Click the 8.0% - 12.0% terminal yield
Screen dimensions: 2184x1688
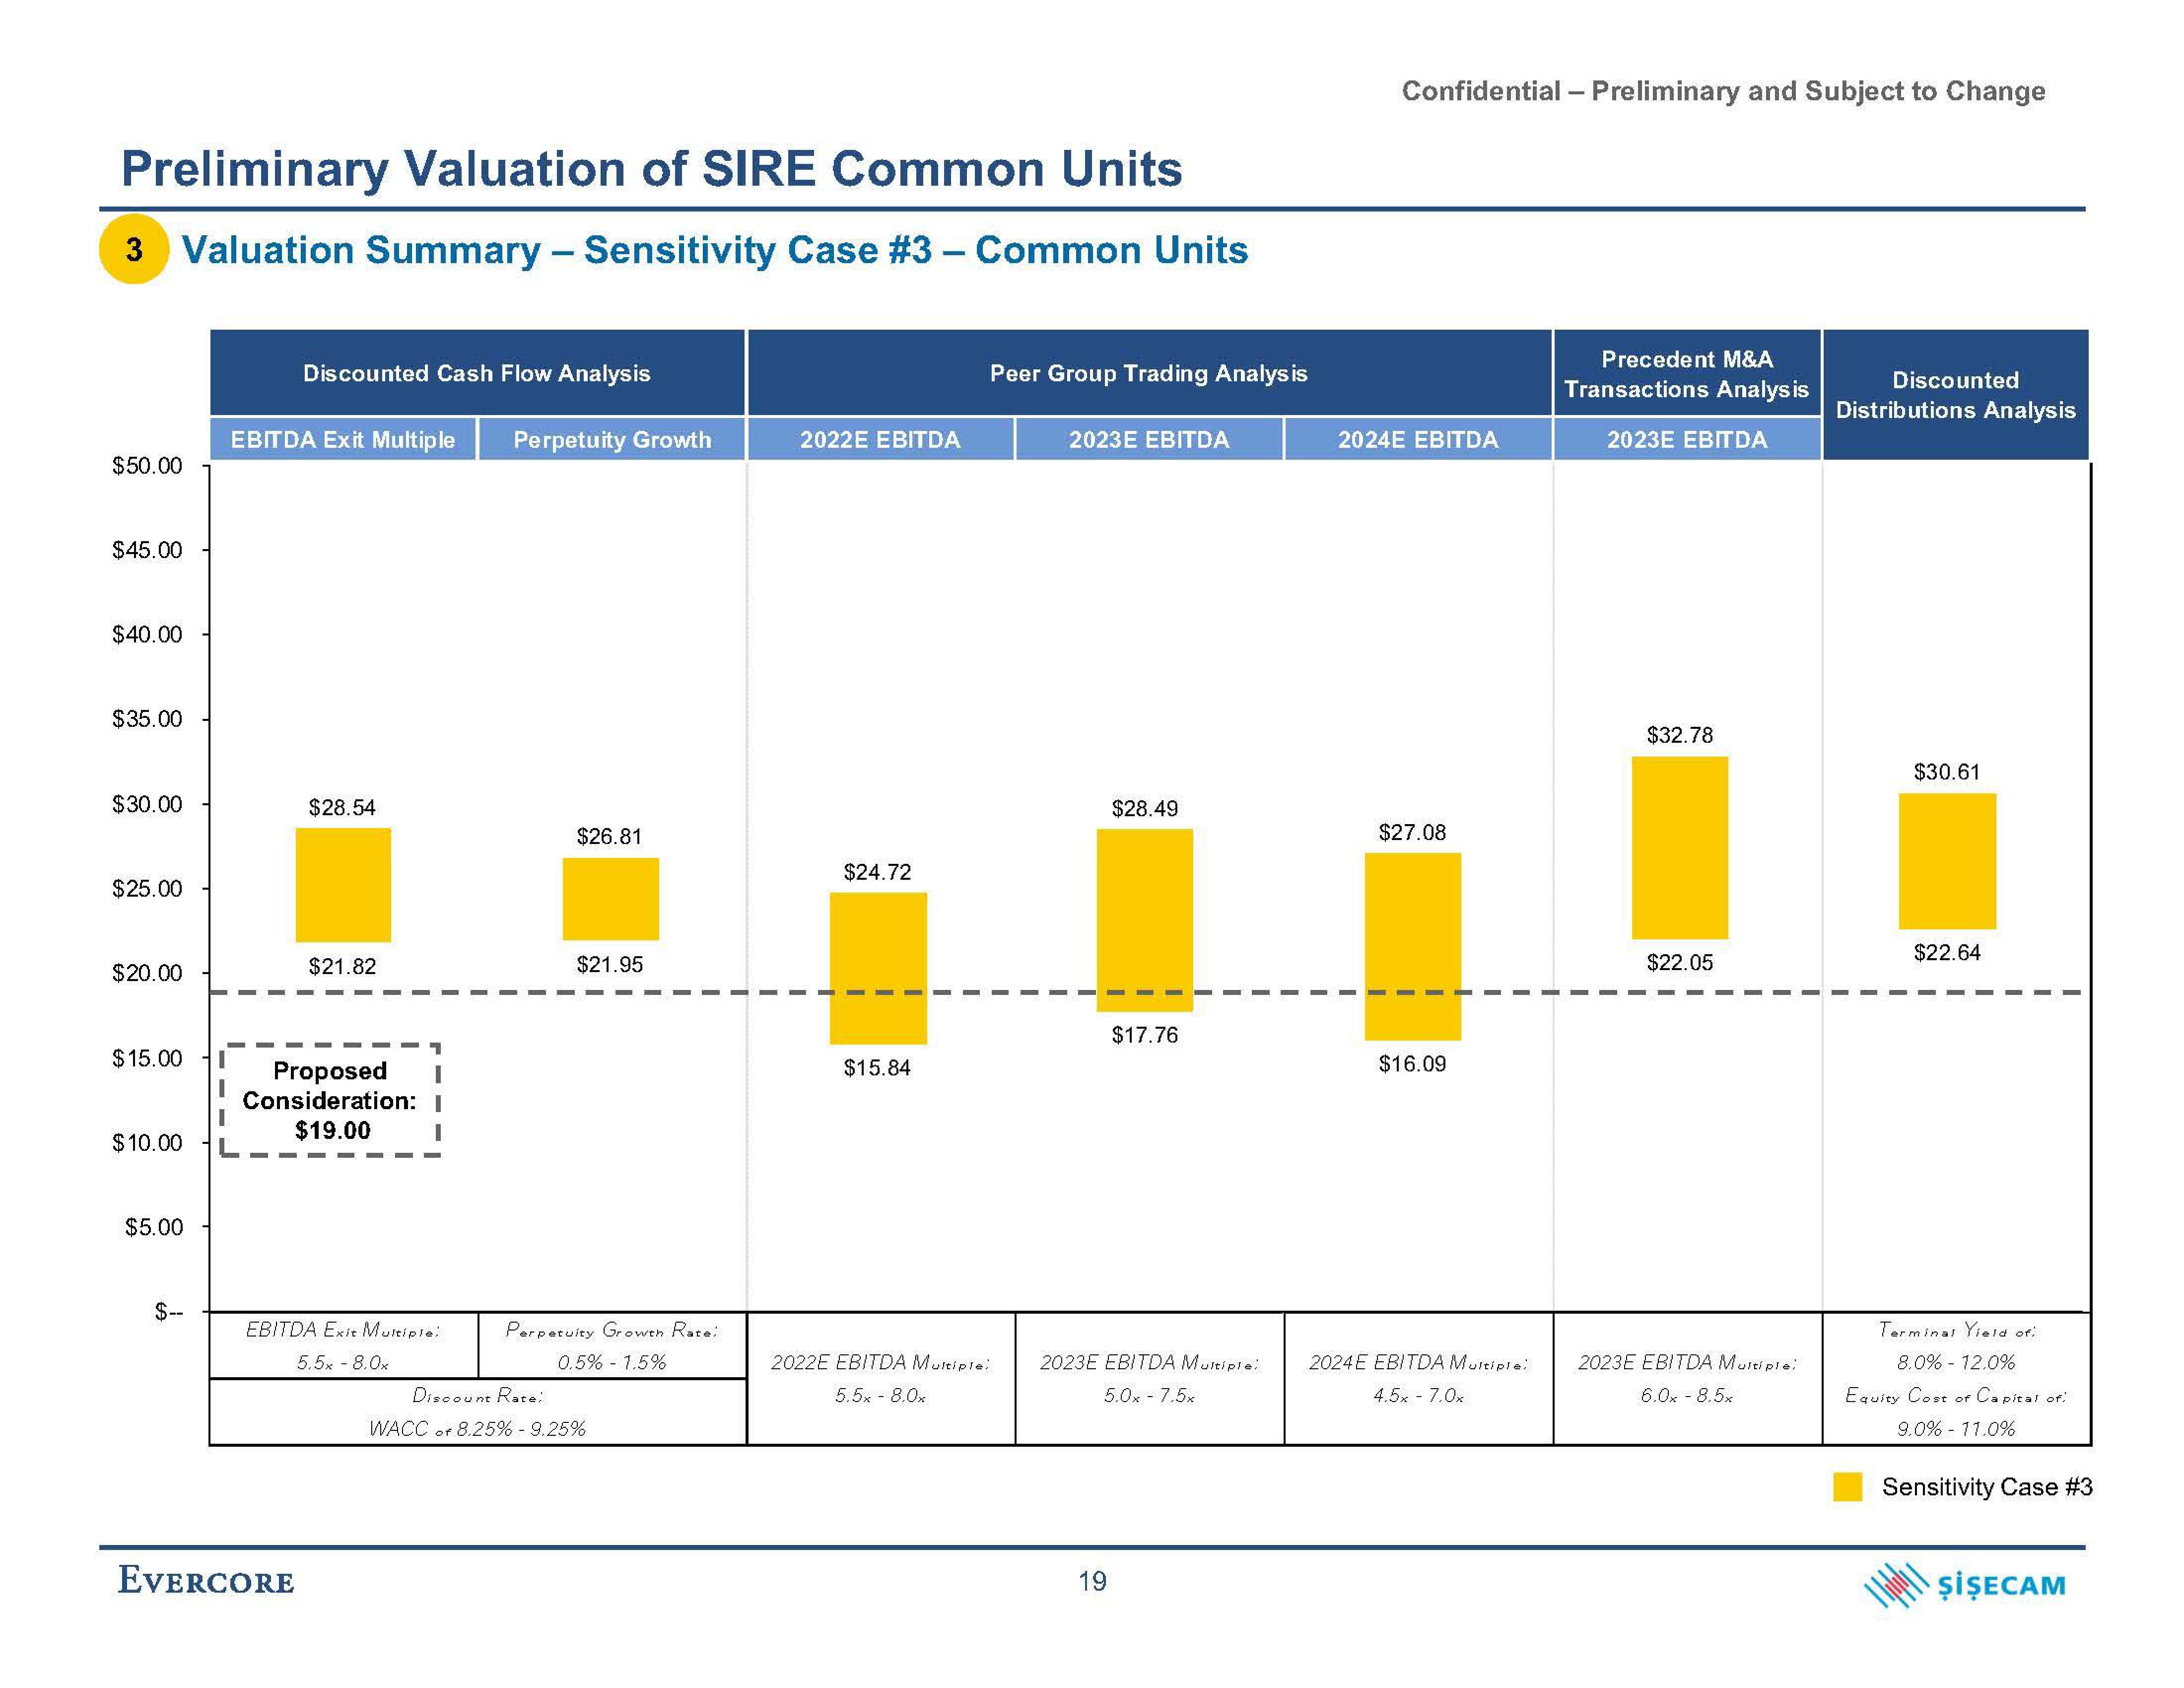tap(1956, 1362)
